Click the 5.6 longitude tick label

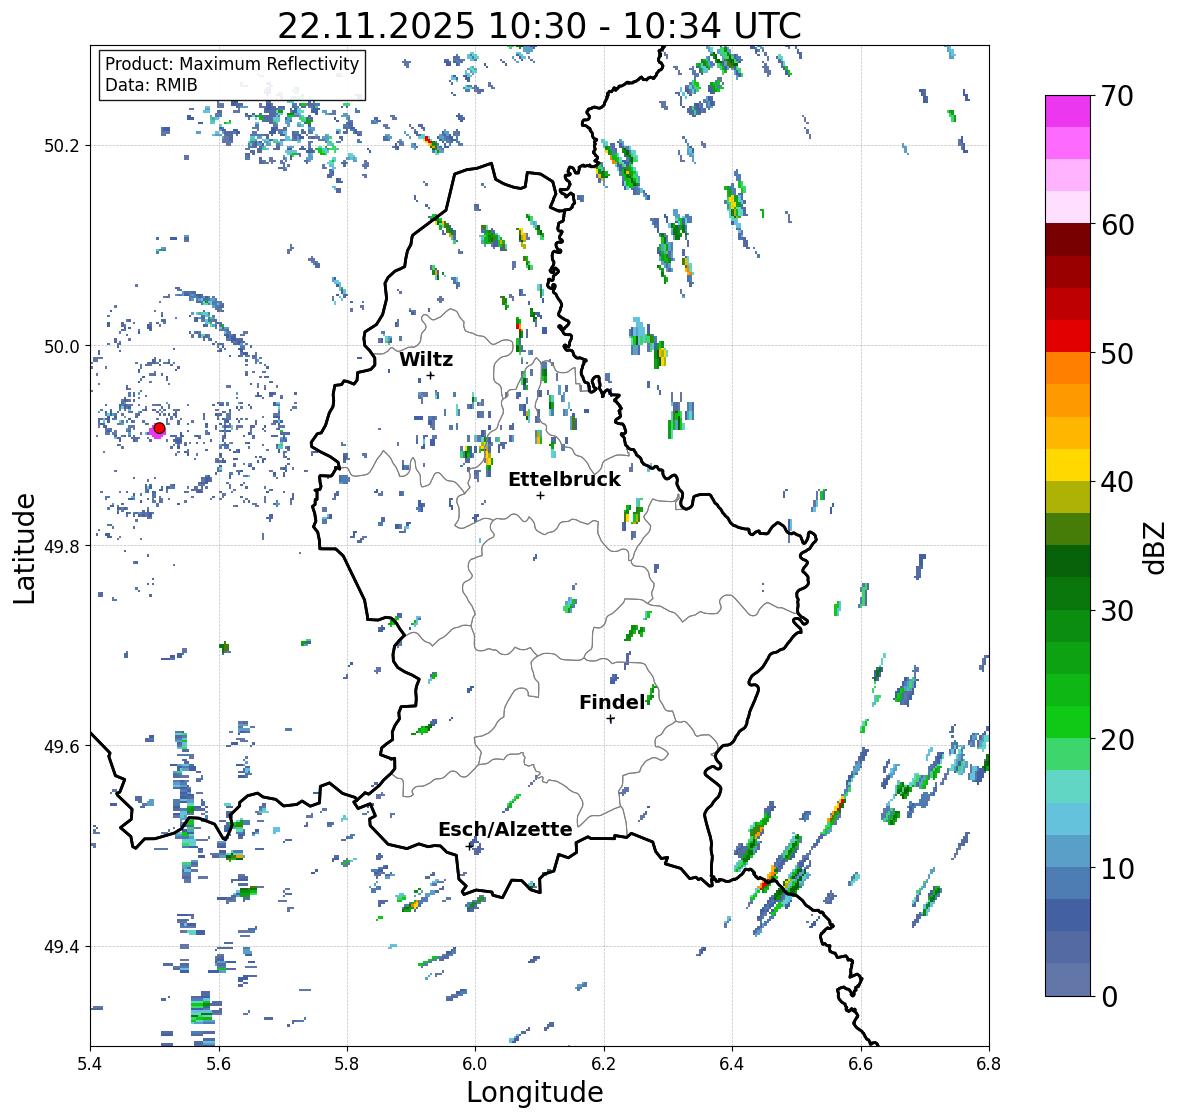(219, 1063)
